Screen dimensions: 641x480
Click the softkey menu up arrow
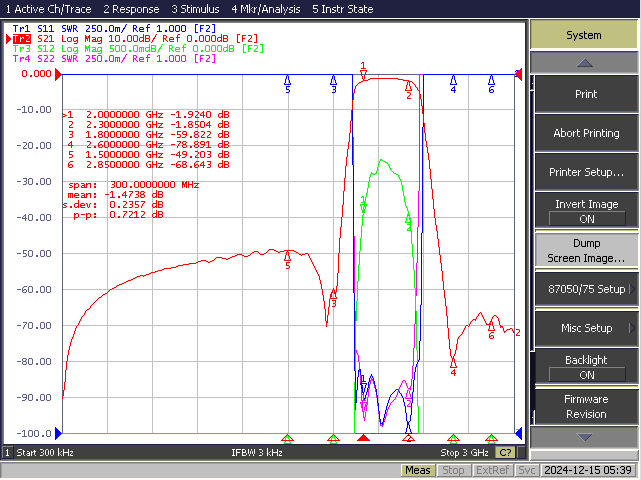(x=584, y=63)
